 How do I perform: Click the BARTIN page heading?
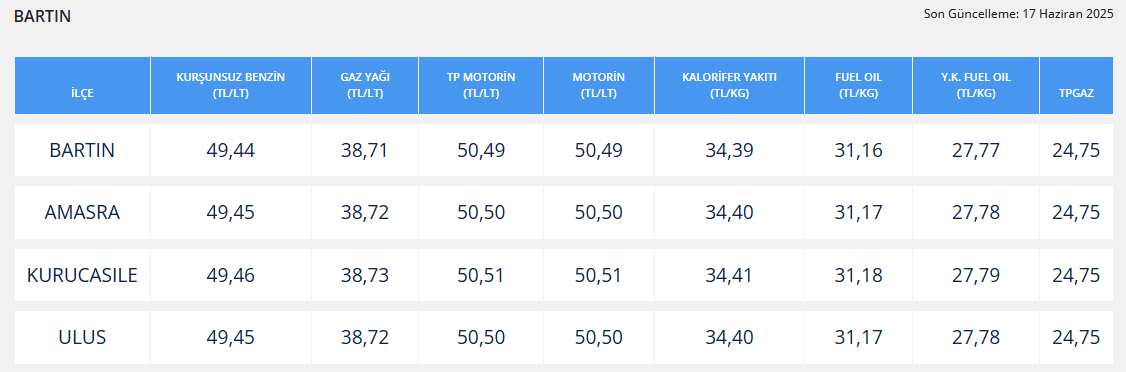click(x=42, y=17)
